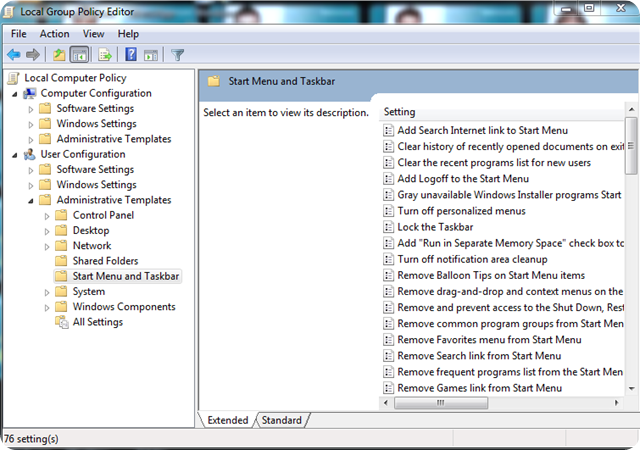Click the Back arrow toolbar icon

pyautogui.click(x=14, y=54)
